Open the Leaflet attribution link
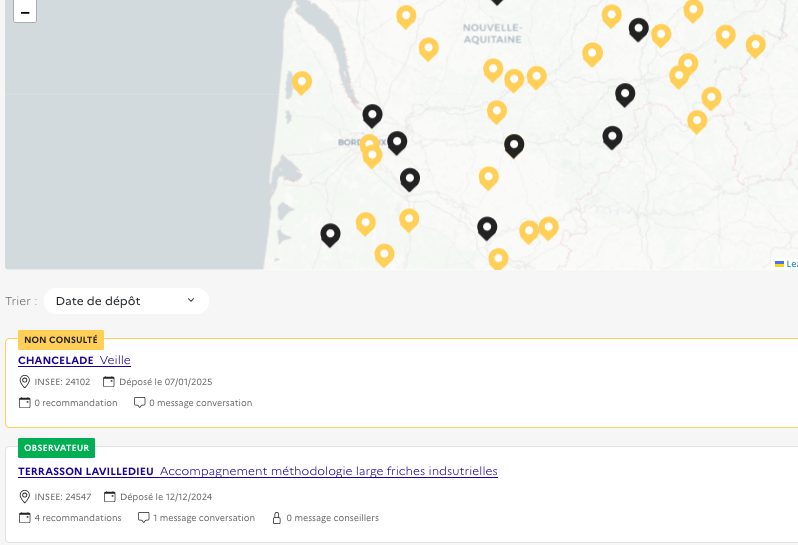The height and width of the screenshot is (545, 798). [x=791, y=264]
